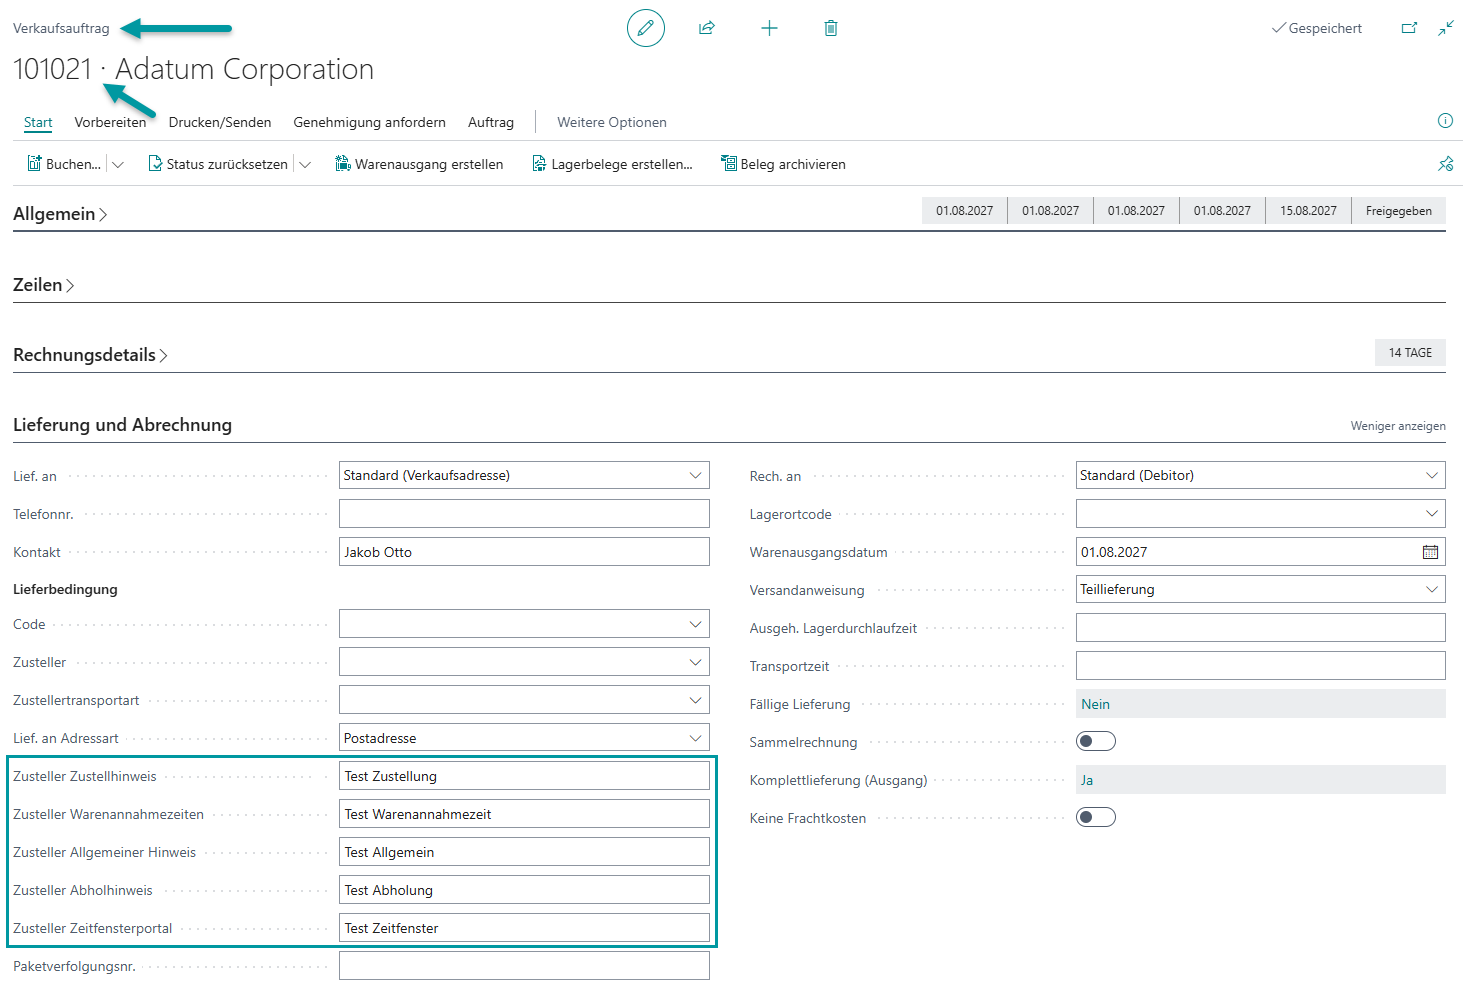The width and height of the screenshot is (1463, 990).
Task: Click the share icon in header
Action: coord(707,28)
